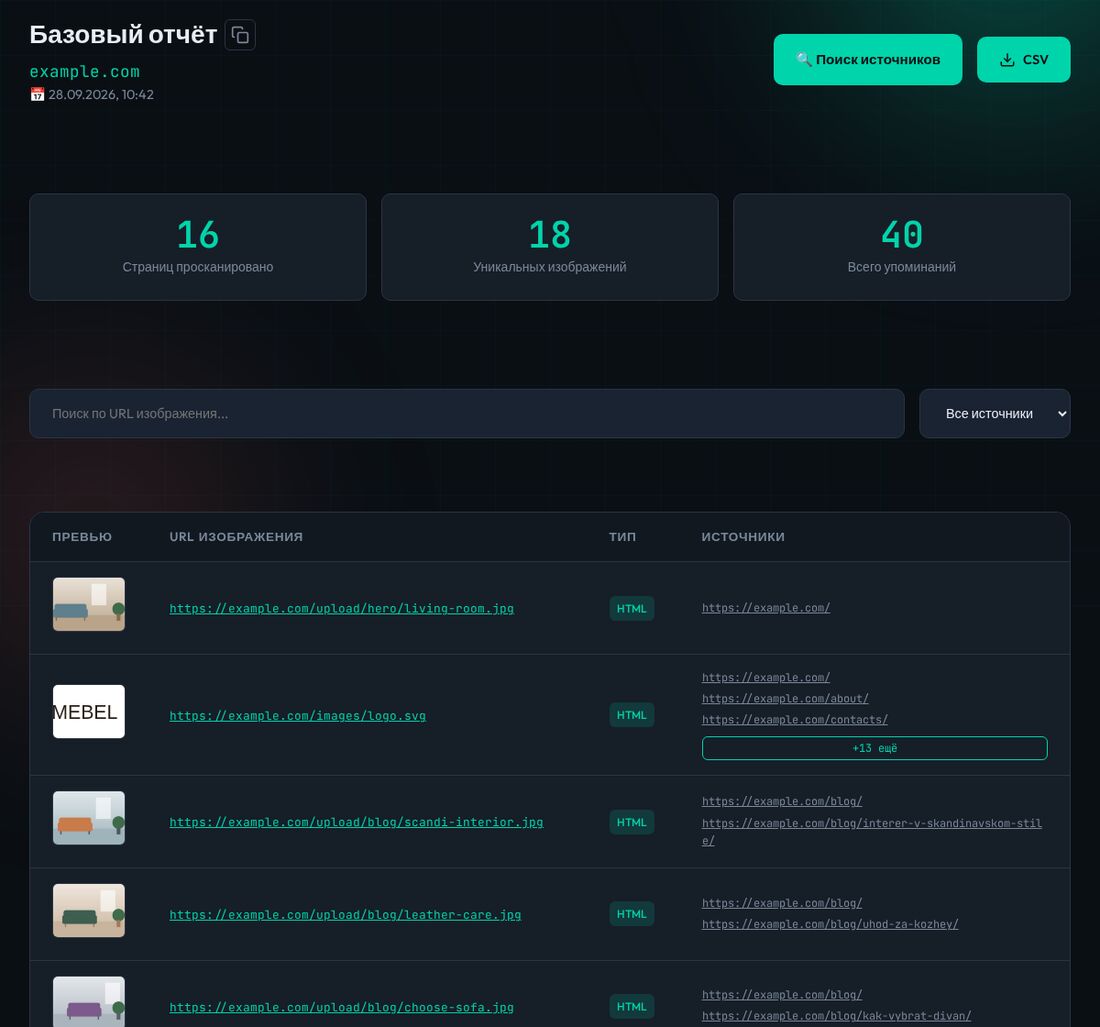
Task: Open the example.com domain link
Action: pyautogui.click(x=85, y=72)
